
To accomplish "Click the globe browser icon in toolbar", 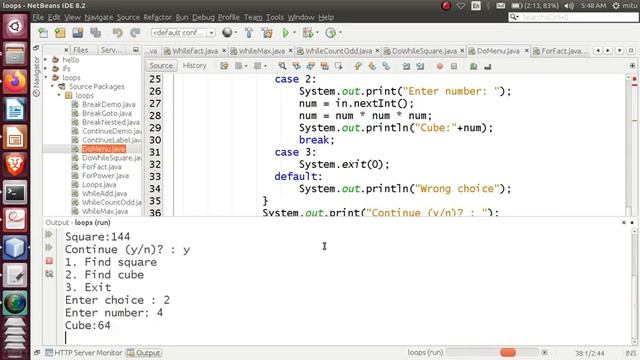I will pyautogui.click(x=227, y=33).
